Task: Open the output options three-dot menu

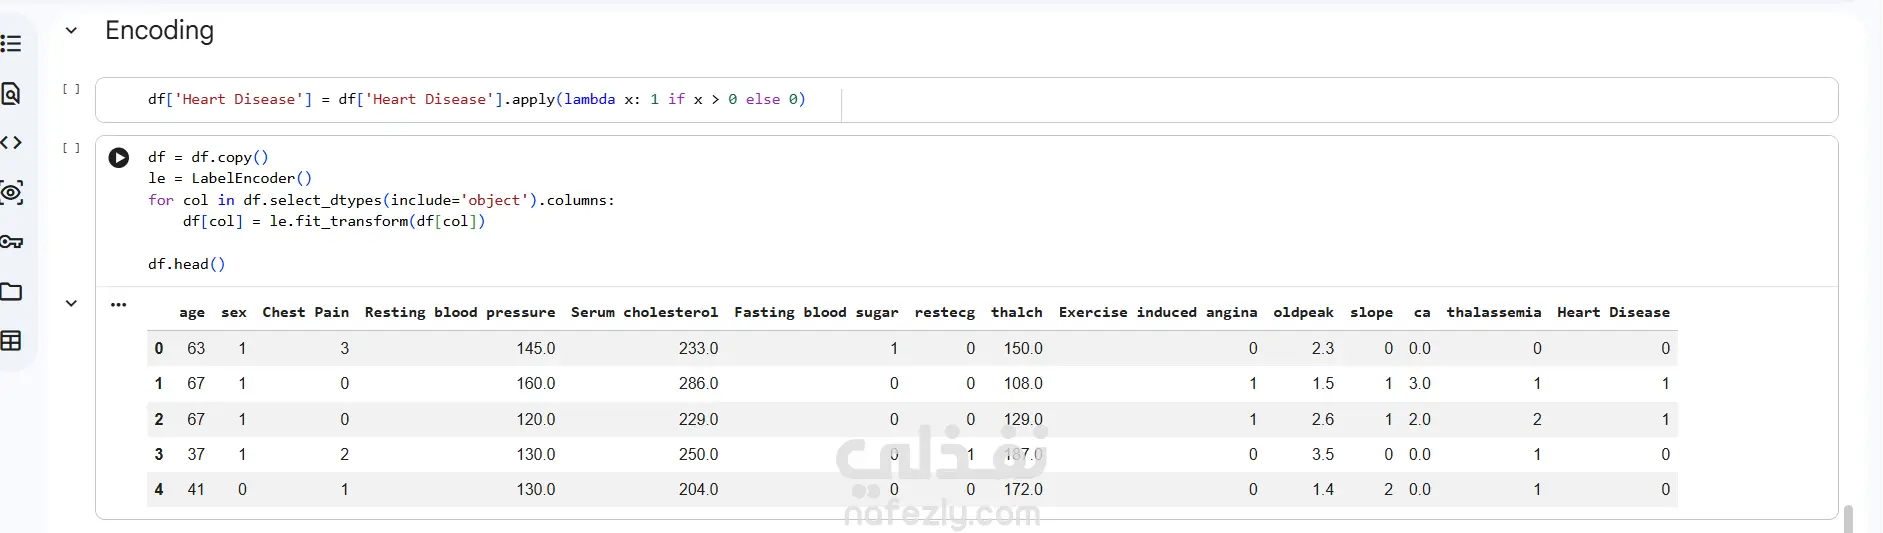Action: click(x=119, y=305)
